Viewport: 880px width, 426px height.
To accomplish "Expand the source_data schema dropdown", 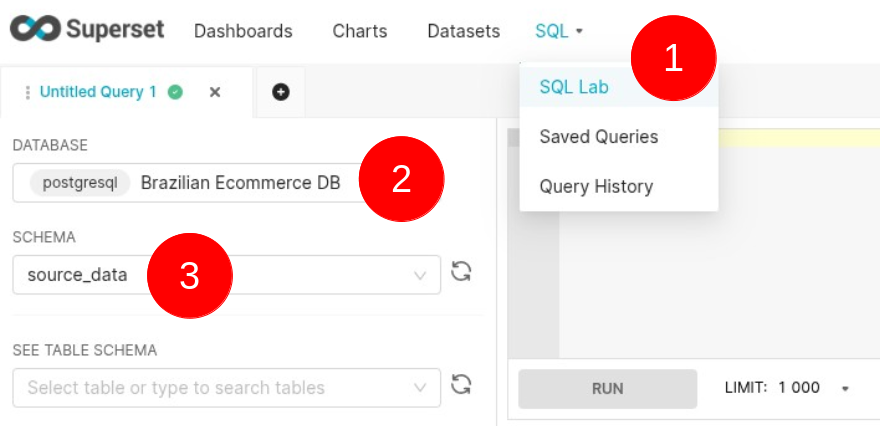I will point(420,275).
